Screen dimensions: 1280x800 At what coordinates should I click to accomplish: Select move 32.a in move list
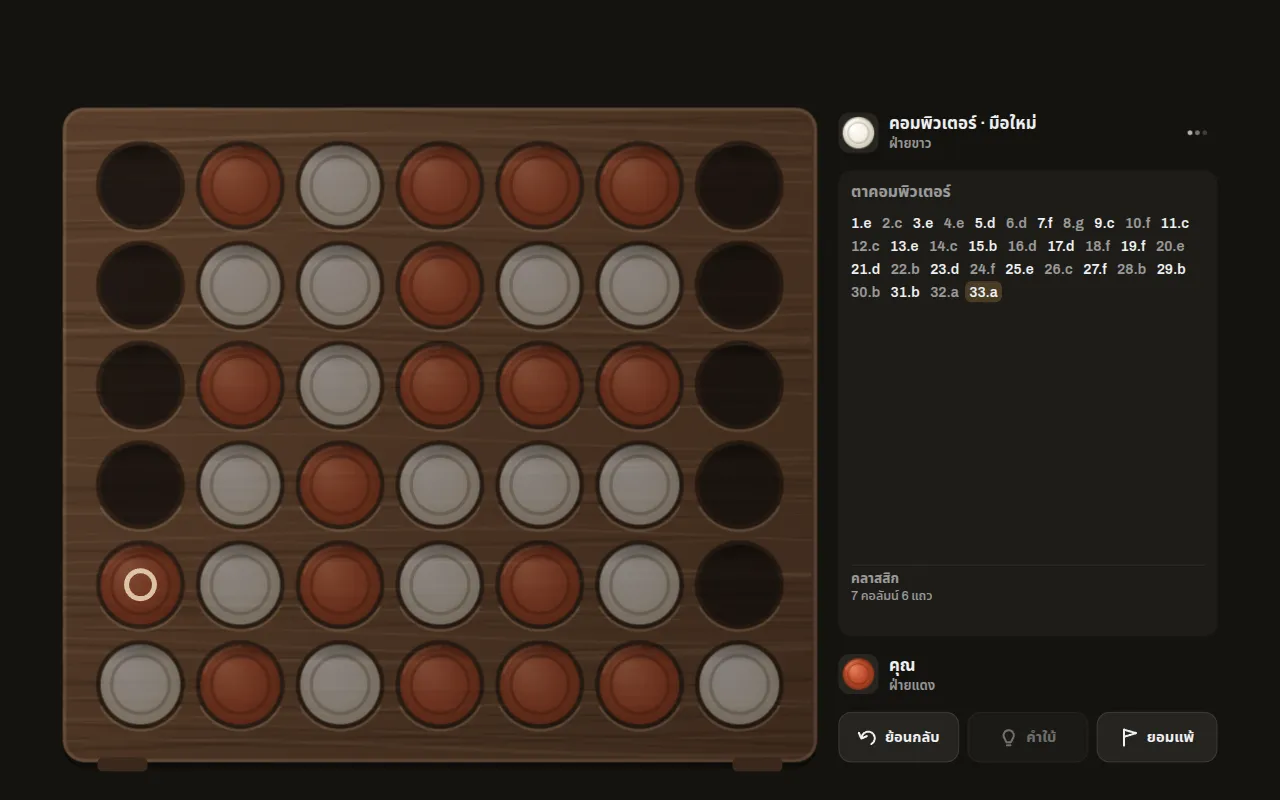944,292
